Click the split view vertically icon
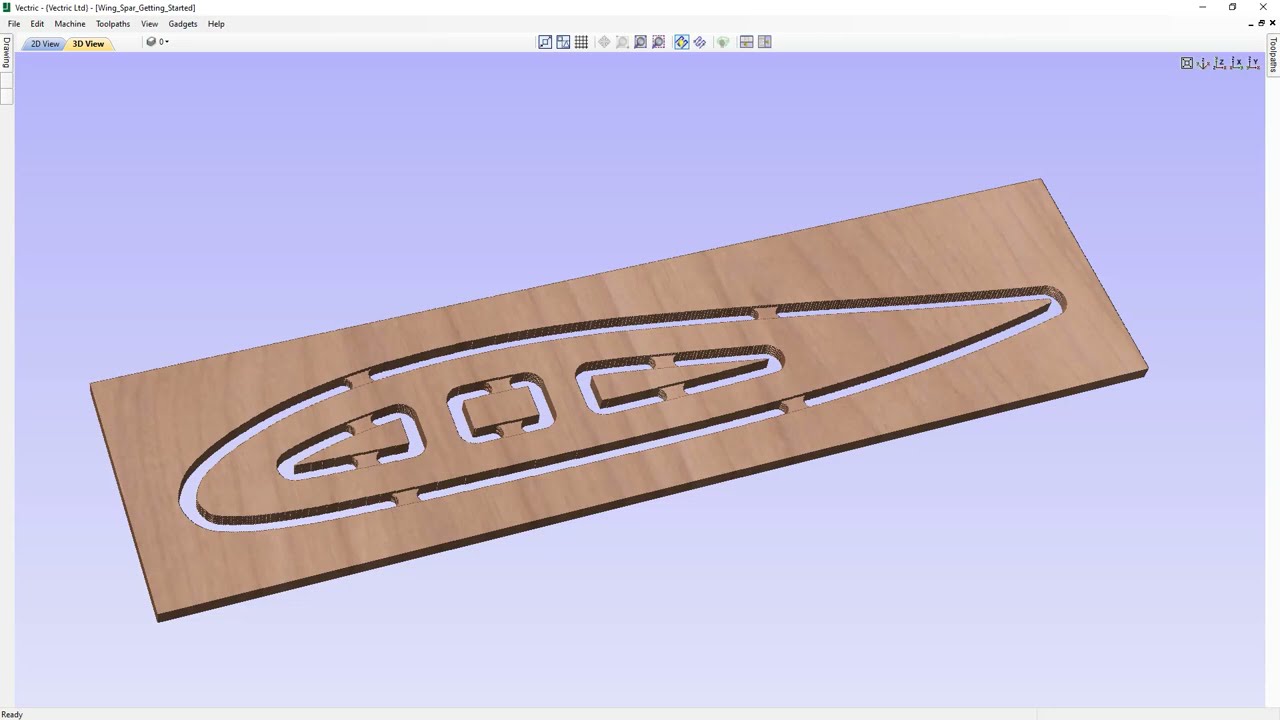Screen dimensions: 1280x720 (x=765, y=42)
